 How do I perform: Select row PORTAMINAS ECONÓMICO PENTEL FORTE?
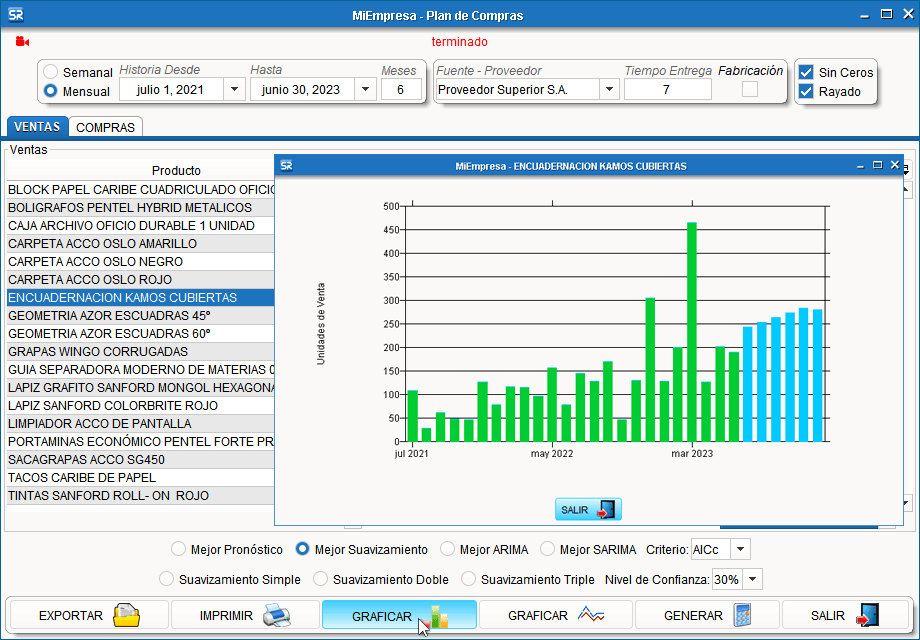click(x=140, y=442)
